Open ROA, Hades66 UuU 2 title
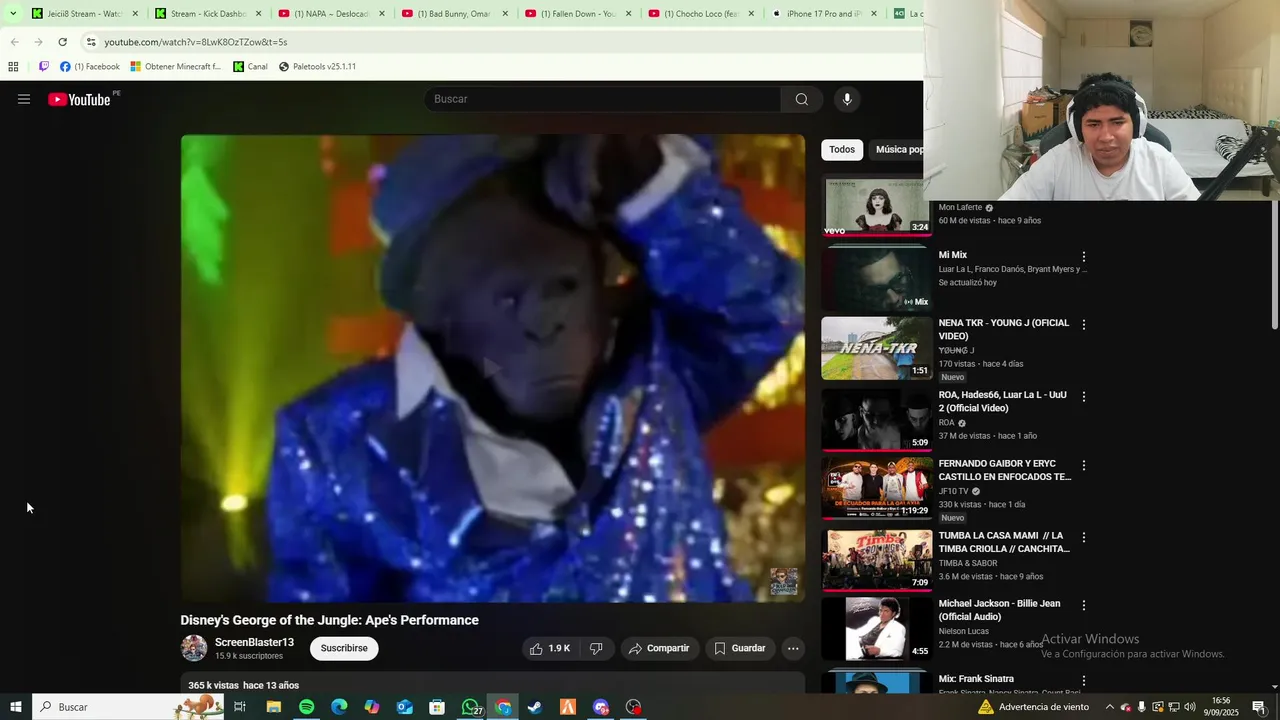The width and height of the screenshot is (1280, 720). [1002, 401]
